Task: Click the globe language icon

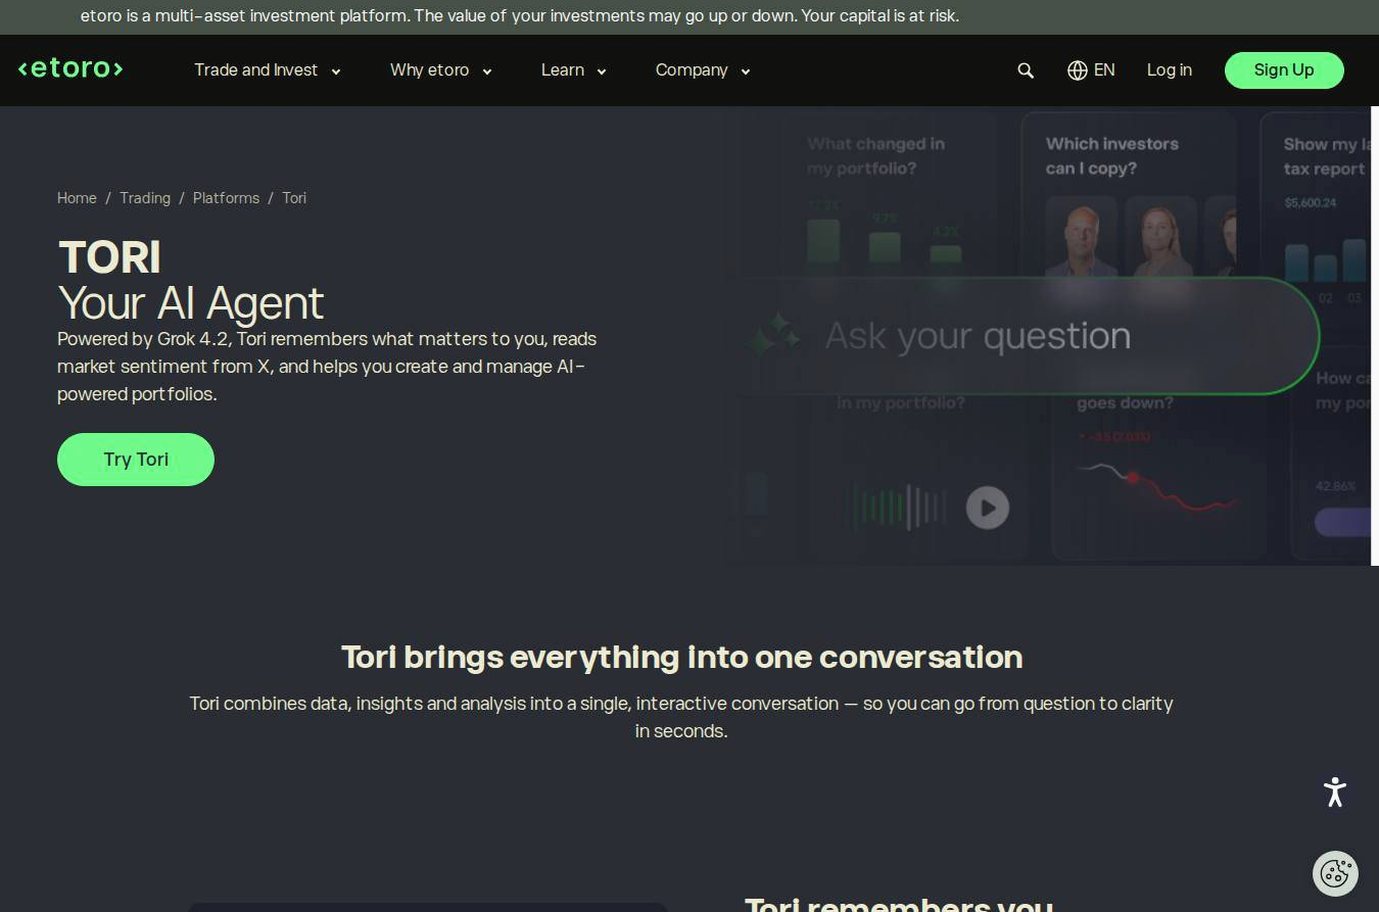Action: (x=1077, y=70)
